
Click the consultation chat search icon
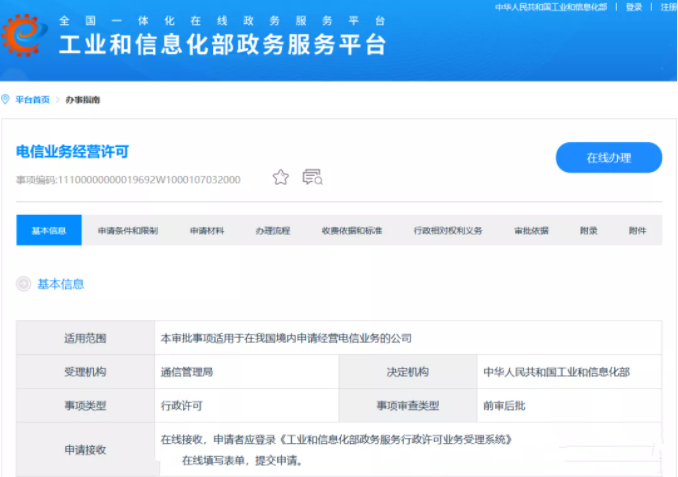point(312,177)
